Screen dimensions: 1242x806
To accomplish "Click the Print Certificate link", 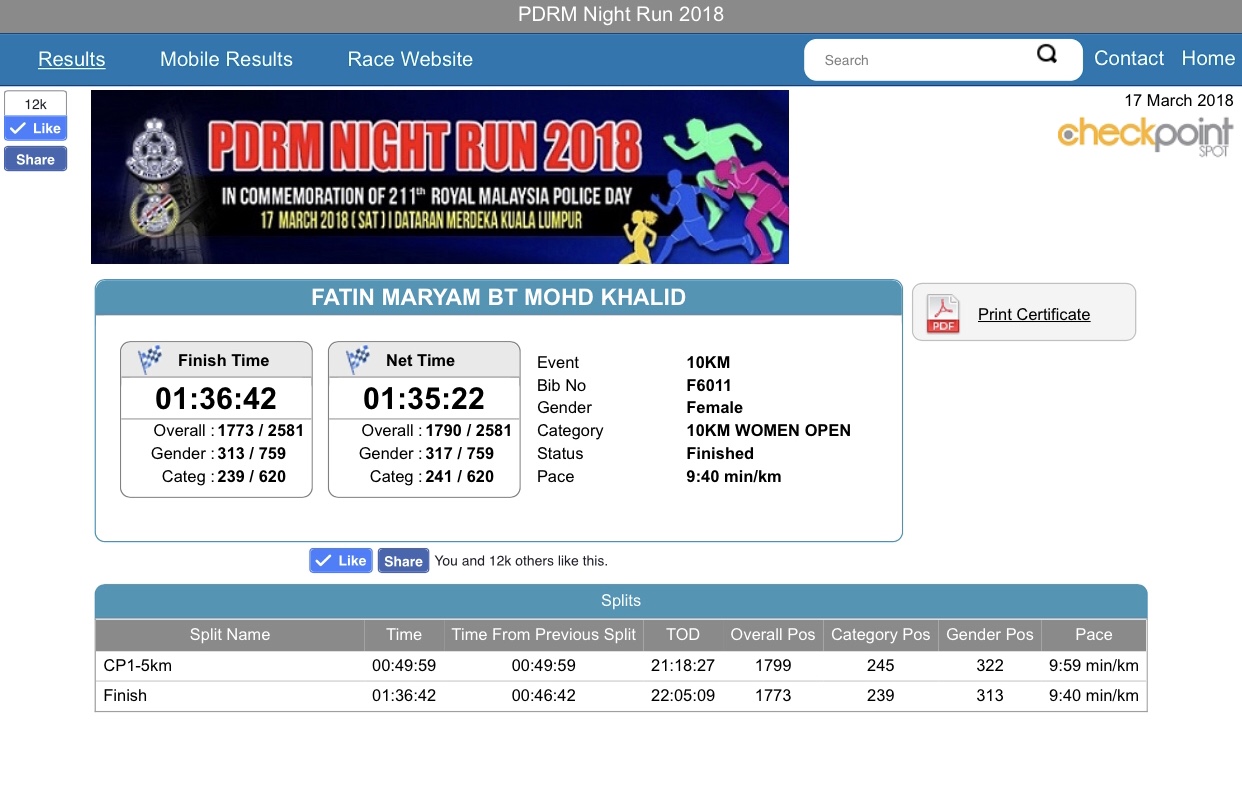I will pos(1033,314).
